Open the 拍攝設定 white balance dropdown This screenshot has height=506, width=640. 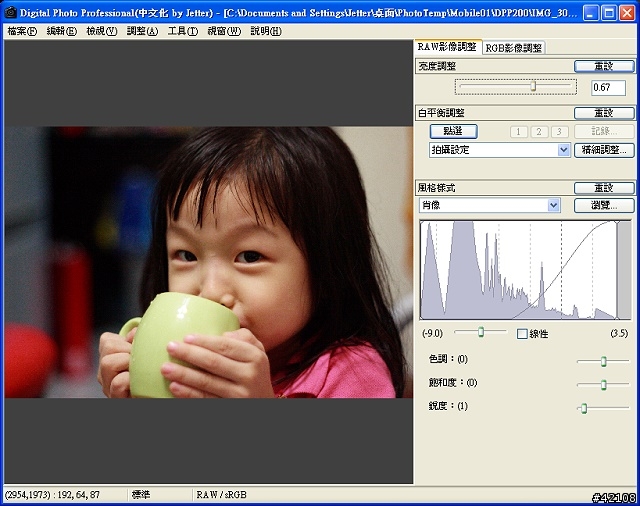coord(500,150)
